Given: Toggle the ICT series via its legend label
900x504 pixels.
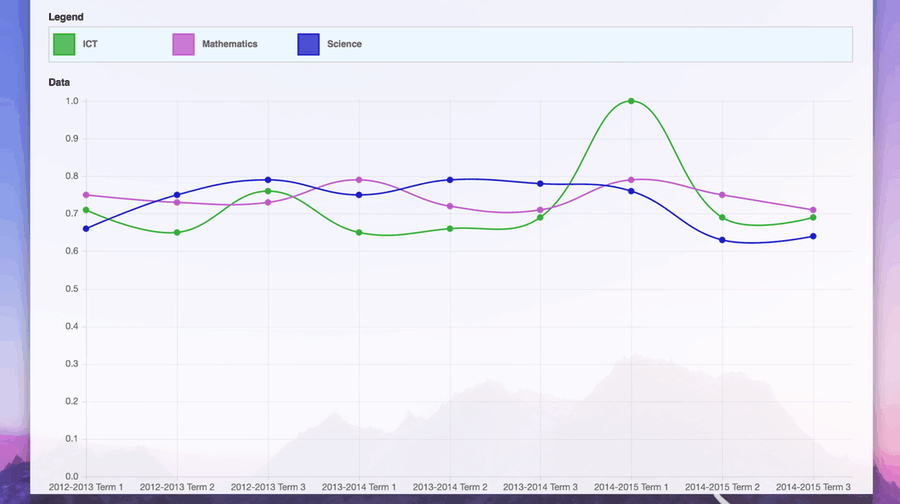Looking at the screenshot, I should pos(90,44).
